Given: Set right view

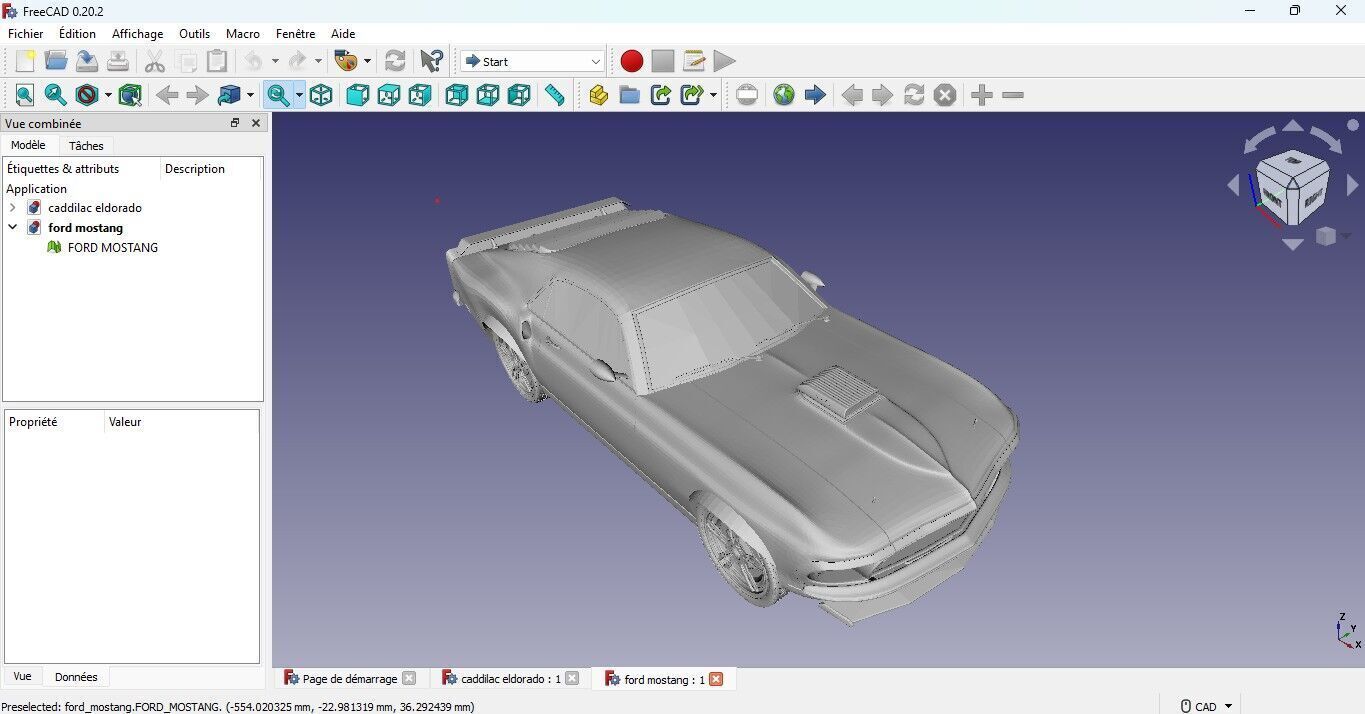Looking at the screenshot, I should (420, 95).
